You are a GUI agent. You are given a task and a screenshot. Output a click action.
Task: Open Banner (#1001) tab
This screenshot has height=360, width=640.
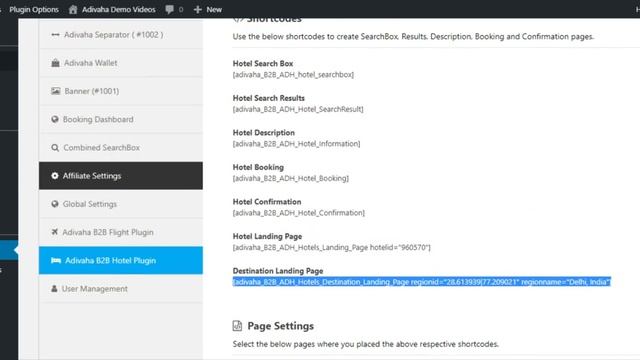(121, 91)
